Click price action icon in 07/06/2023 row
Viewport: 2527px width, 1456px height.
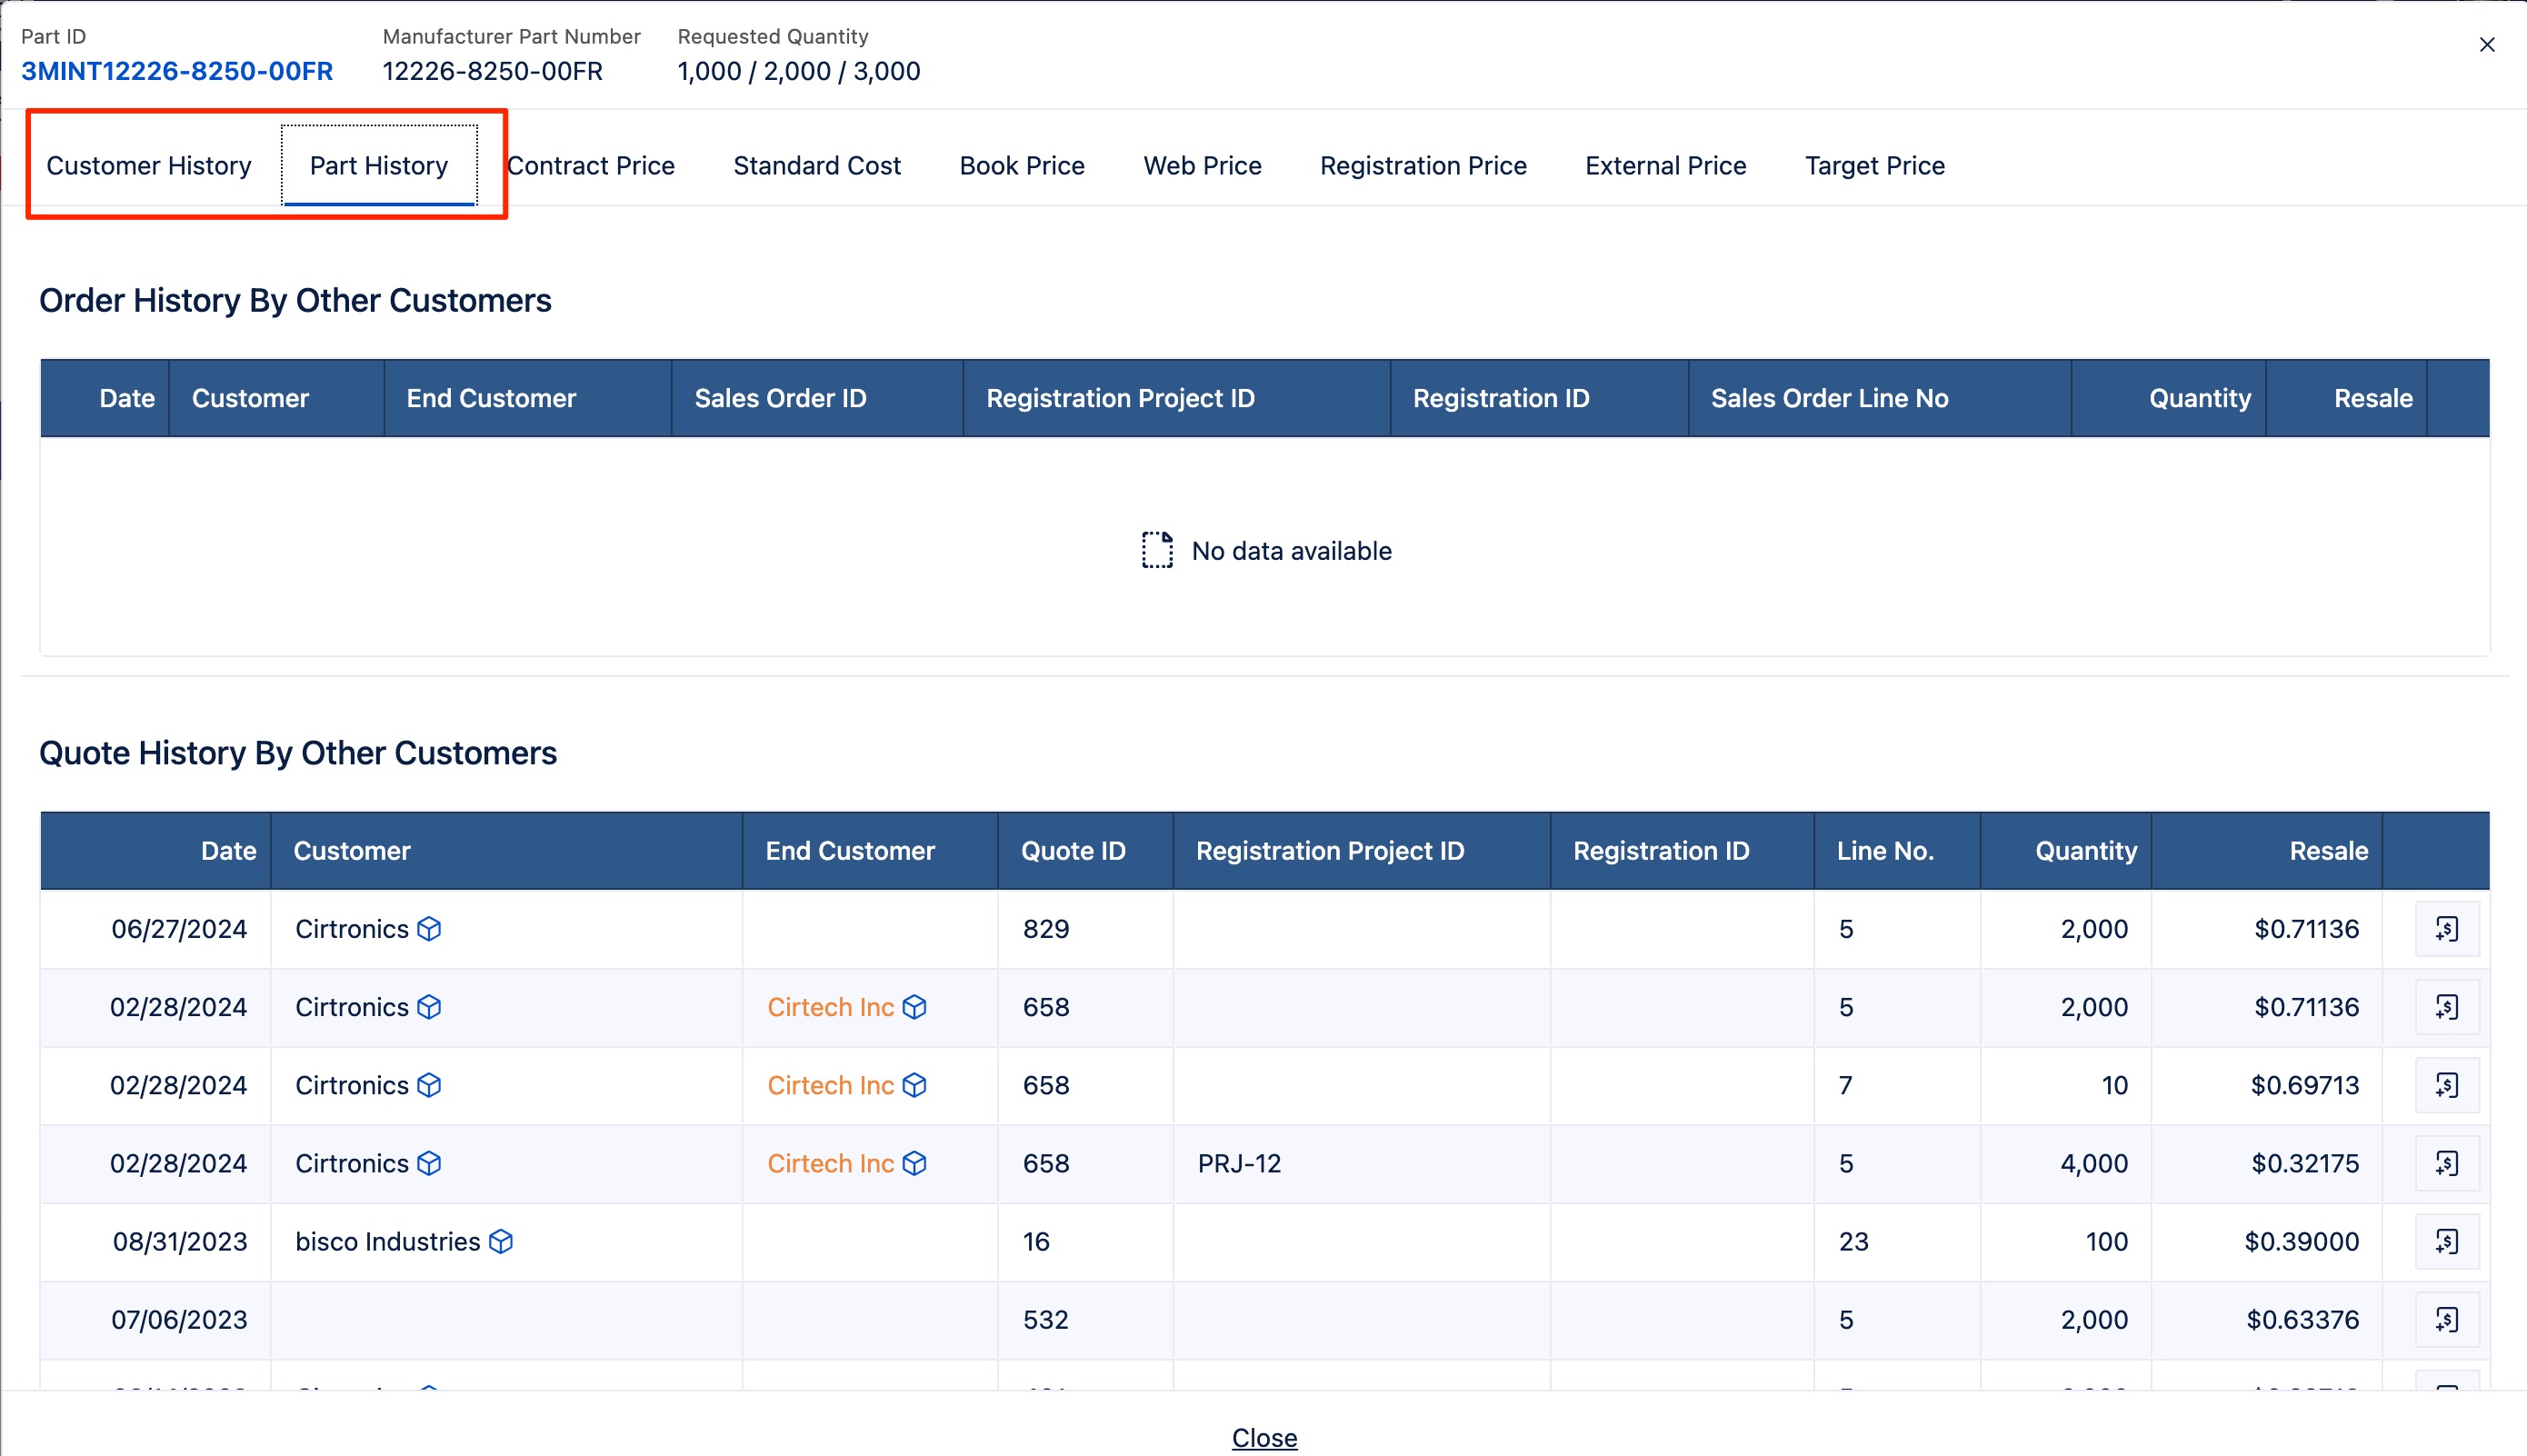point(2447,1319)
